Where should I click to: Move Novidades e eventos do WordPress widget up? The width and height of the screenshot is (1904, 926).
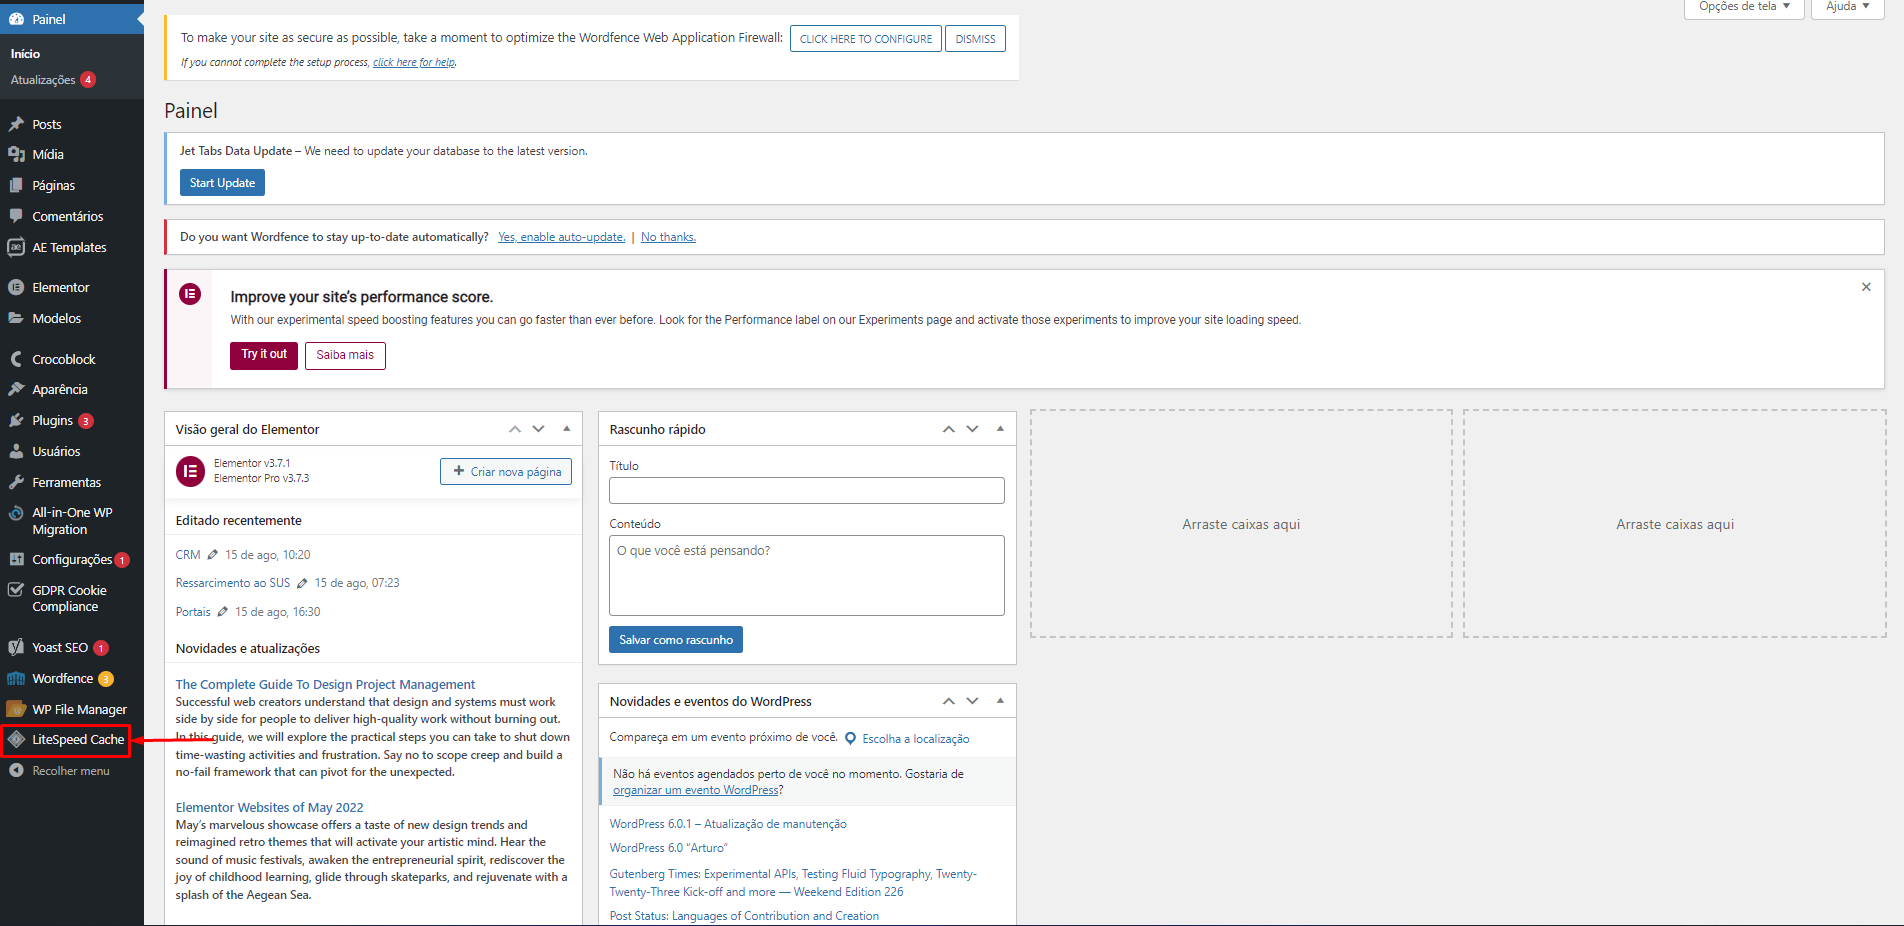click(949, 701)
